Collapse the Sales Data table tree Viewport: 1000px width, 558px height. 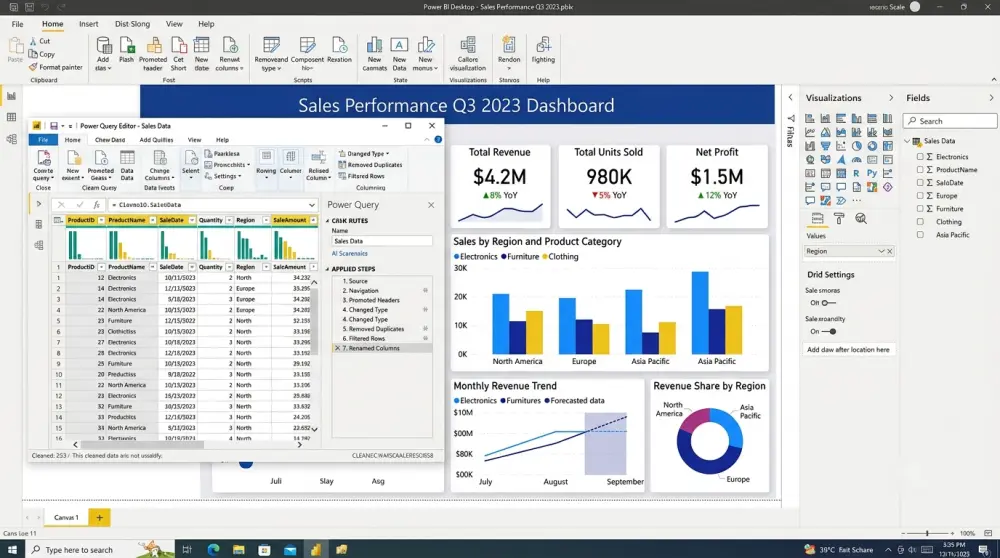908,141
